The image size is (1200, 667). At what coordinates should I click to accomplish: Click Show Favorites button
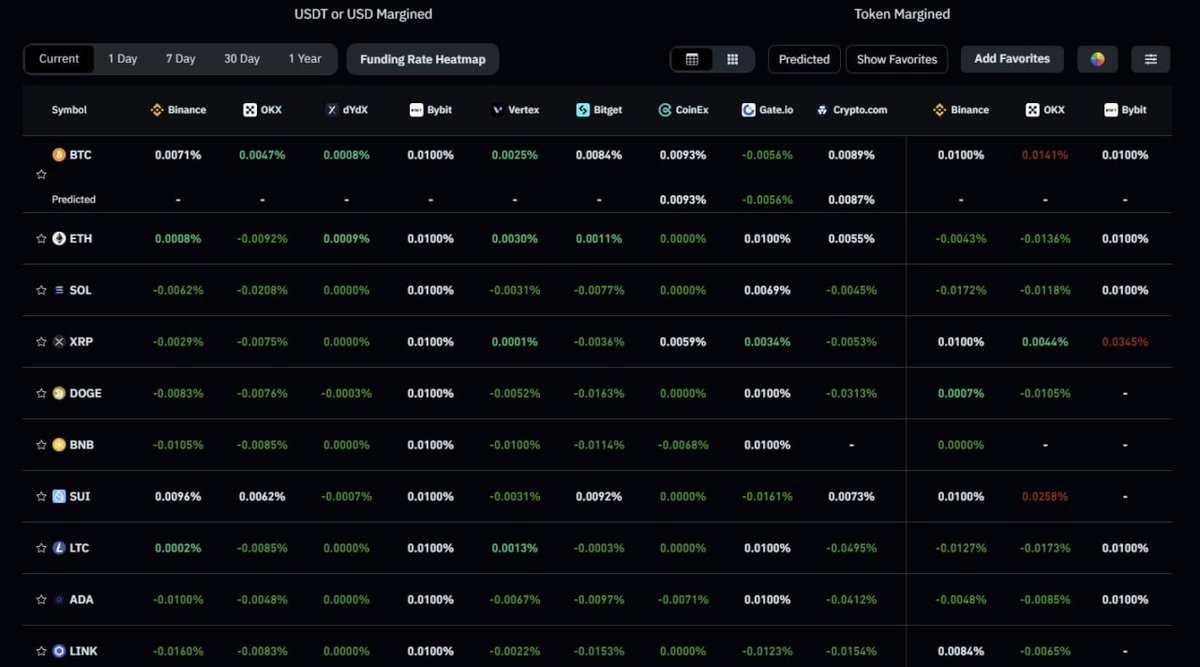pos(897,59)
